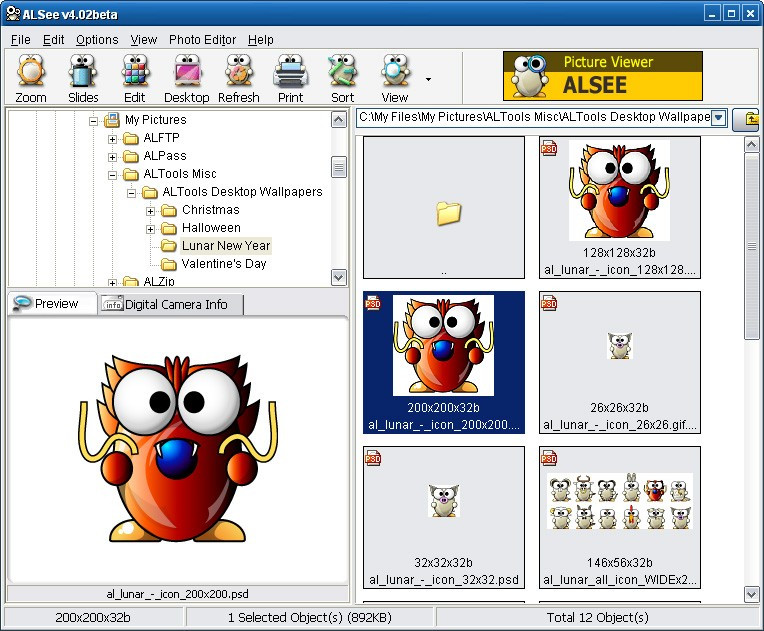Expand the Halloween folder node
This screenshot has width=764, height=631.
click(151, 229)
